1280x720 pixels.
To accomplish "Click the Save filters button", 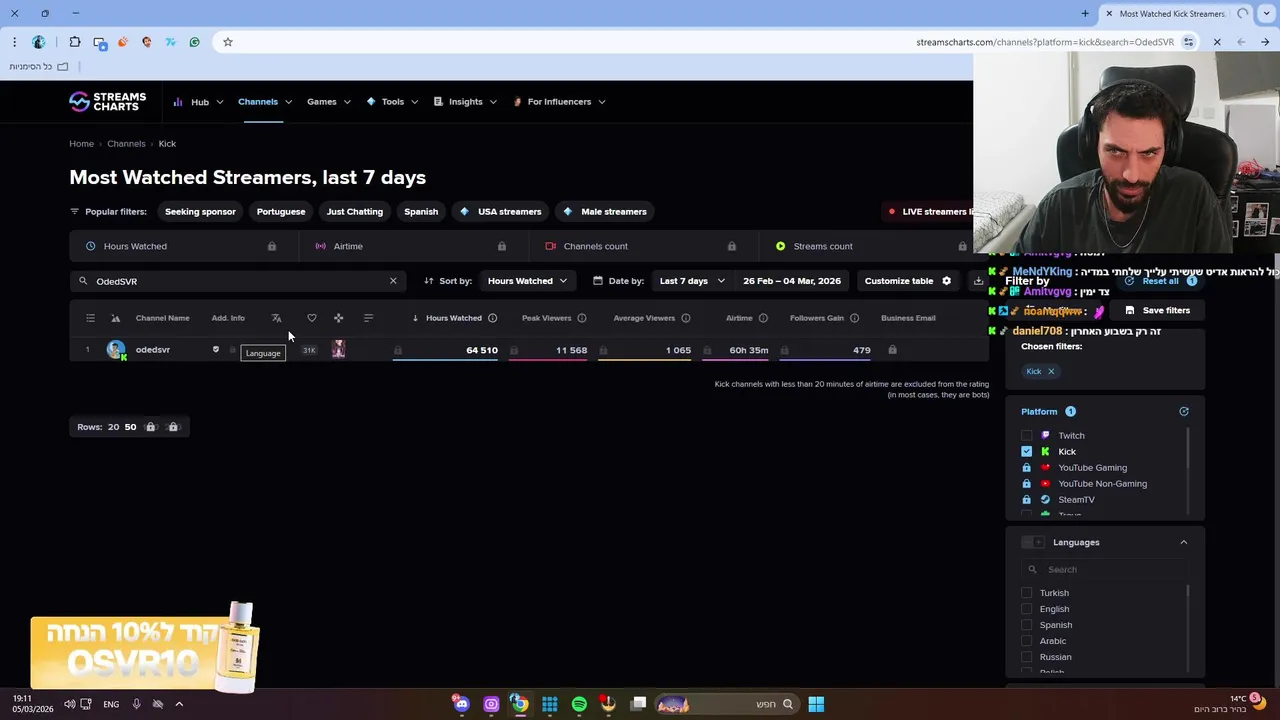I will coord(1157,310).
